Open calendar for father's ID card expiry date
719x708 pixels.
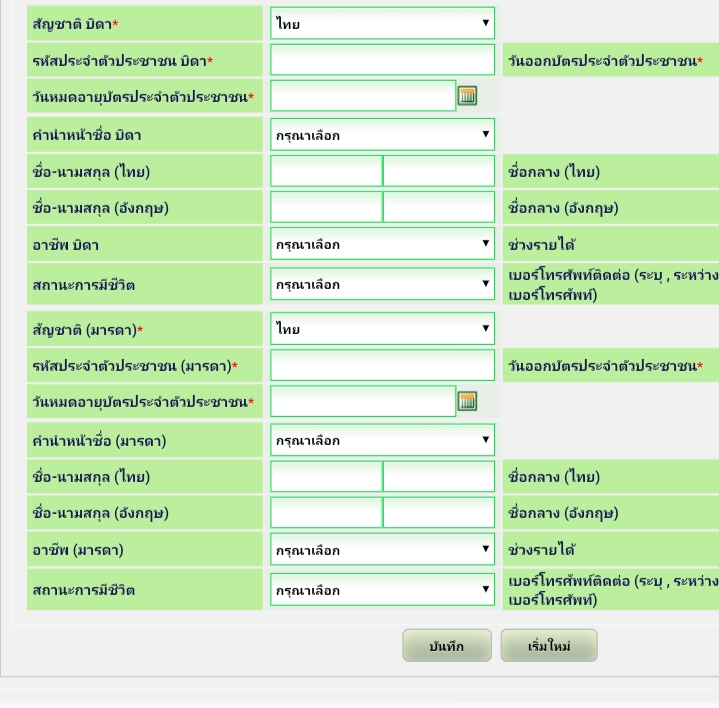(x=467, y=96)
